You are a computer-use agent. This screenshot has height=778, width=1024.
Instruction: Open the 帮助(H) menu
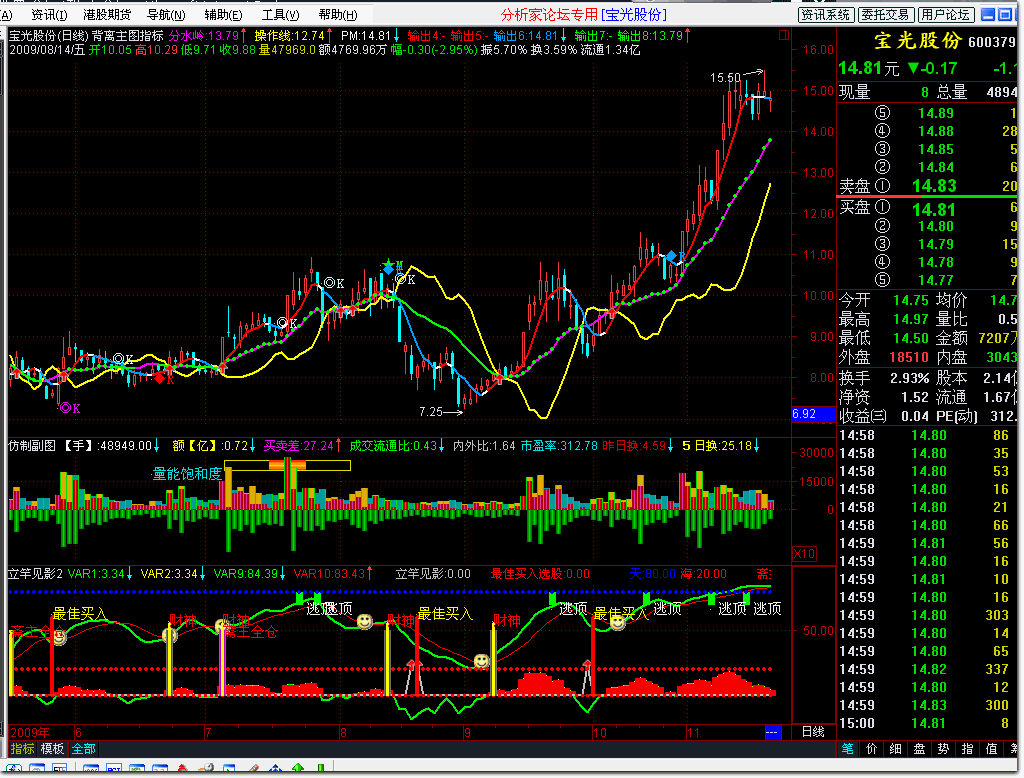338,14
